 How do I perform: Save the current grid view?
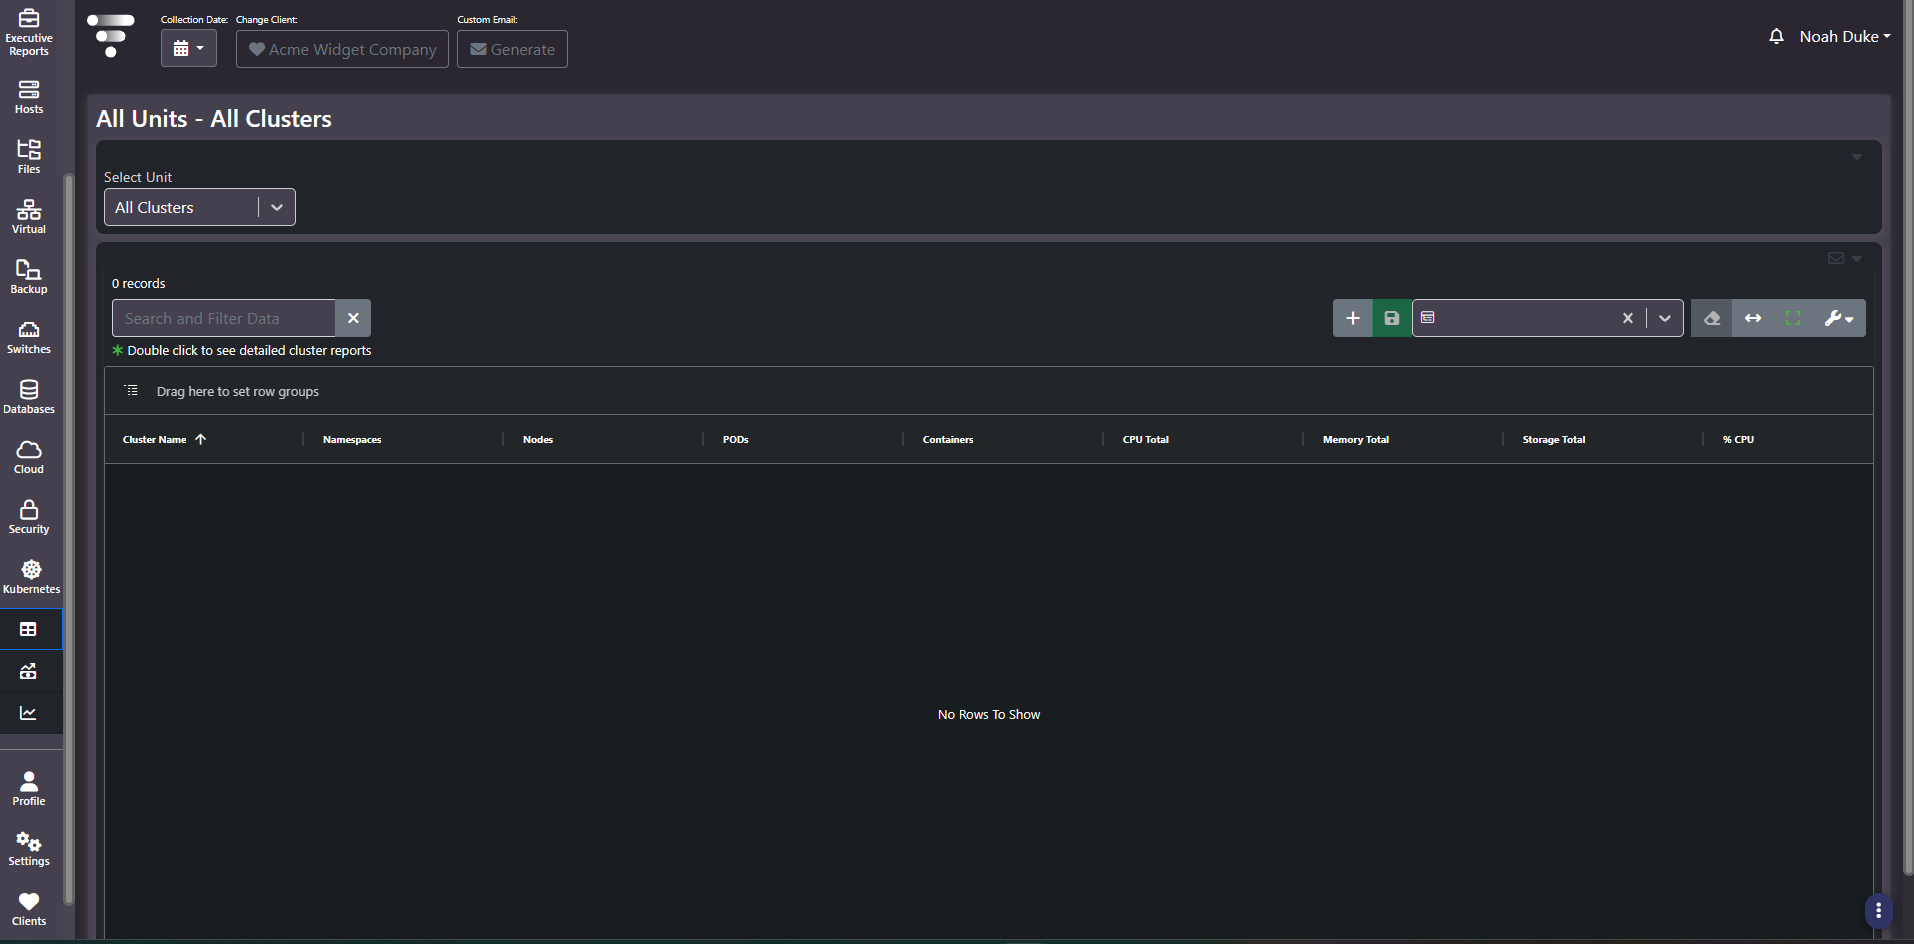coord(1392,318)
